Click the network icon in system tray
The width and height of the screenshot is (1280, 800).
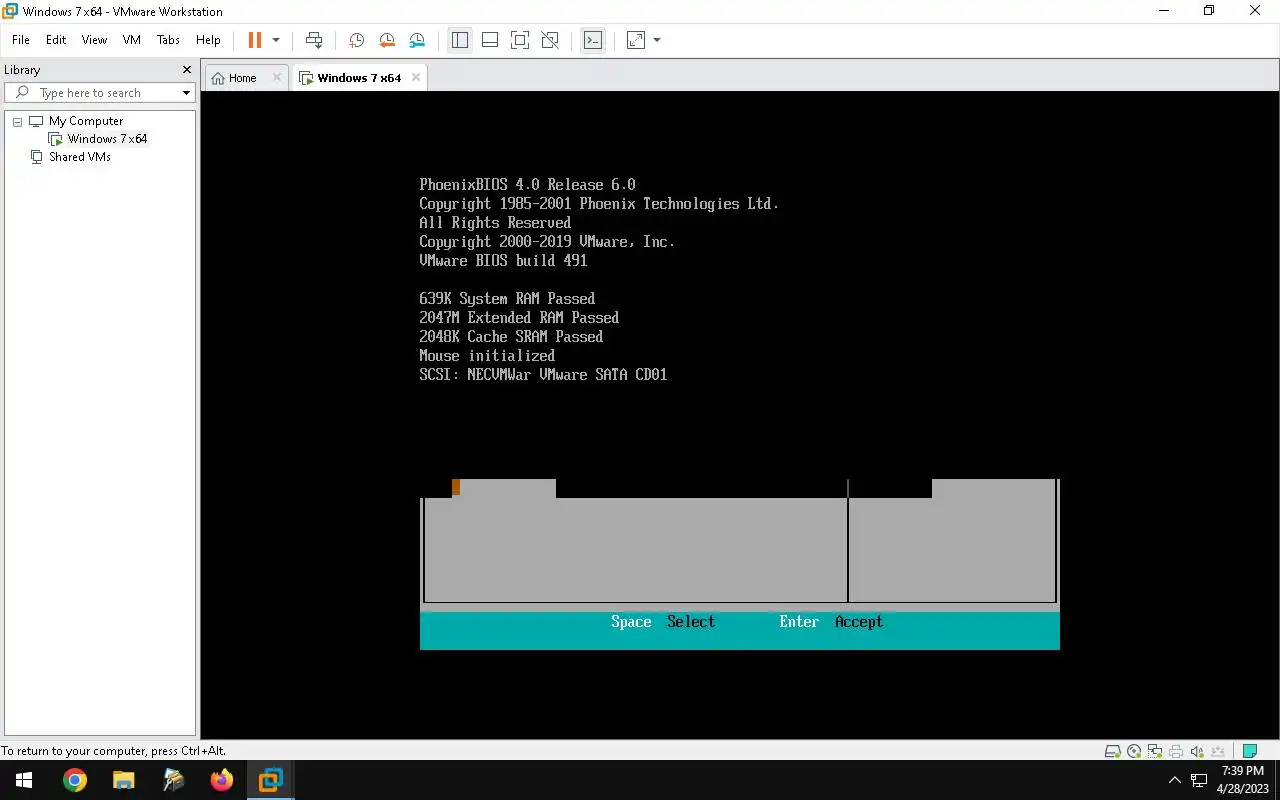pos(1199,780)
